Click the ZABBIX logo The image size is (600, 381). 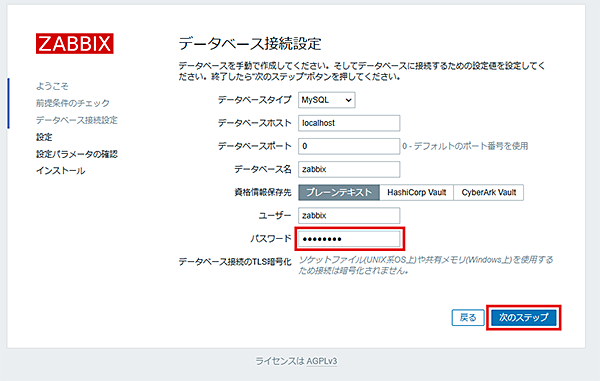tap(75, 43)
